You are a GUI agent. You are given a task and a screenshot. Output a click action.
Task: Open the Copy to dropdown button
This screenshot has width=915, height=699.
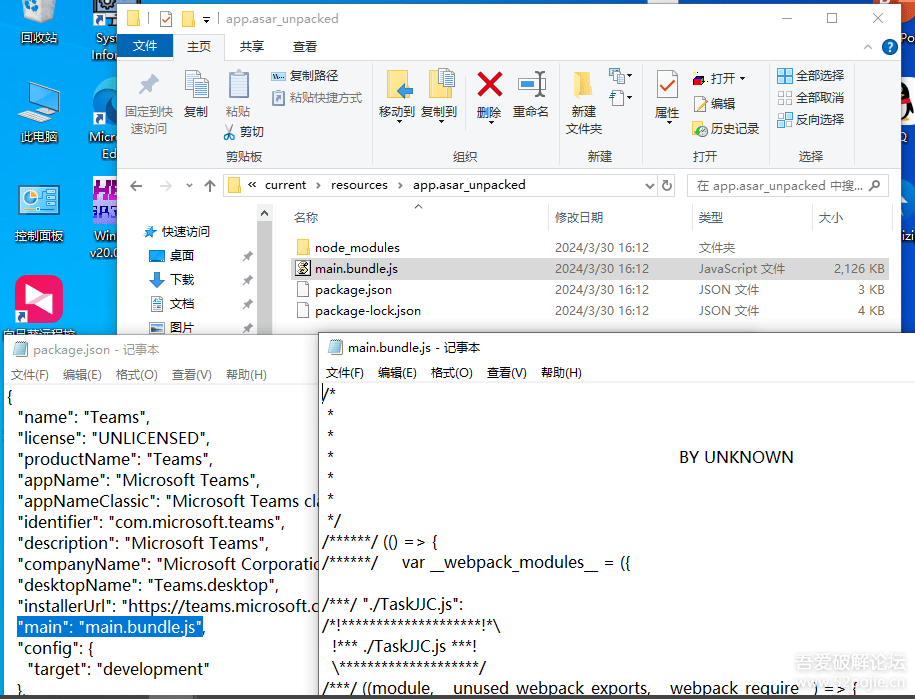(439, 96)
